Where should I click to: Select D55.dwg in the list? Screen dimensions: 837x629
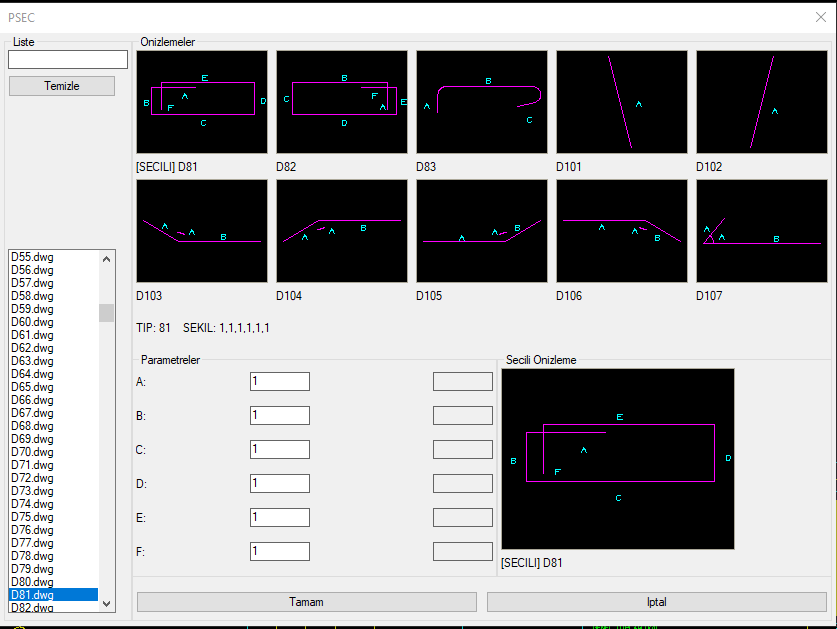coord(53,257)
